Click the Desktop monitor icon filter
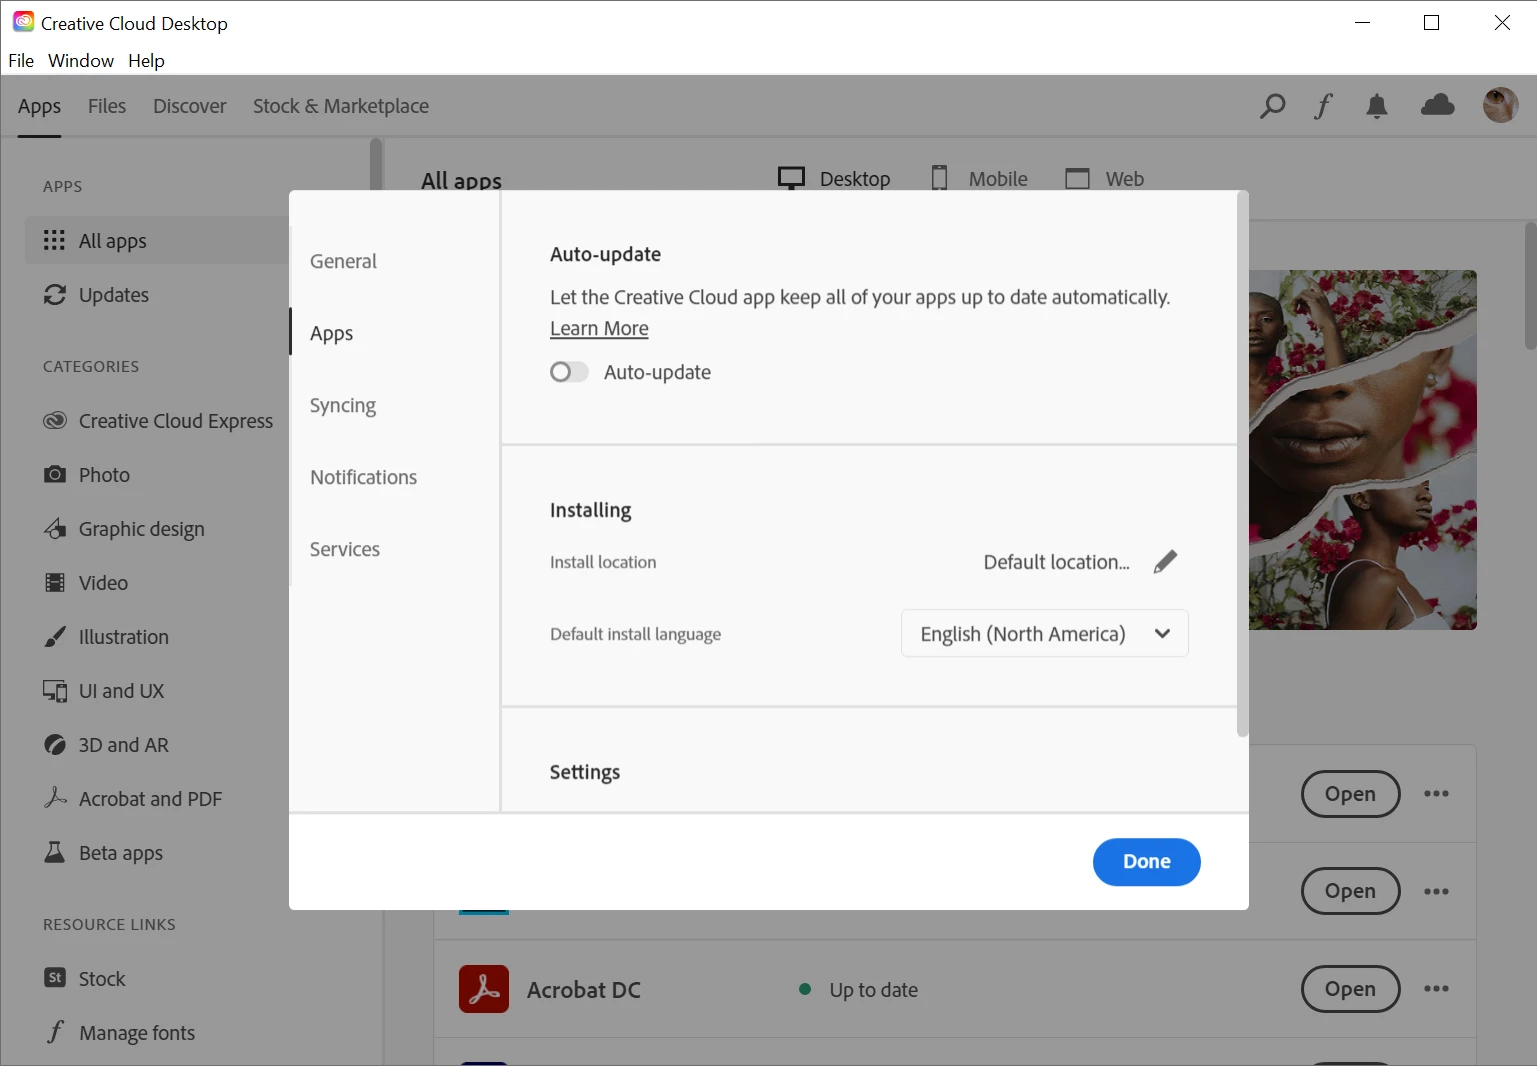Screen dimensions: 1537x1066 (791, 178)
